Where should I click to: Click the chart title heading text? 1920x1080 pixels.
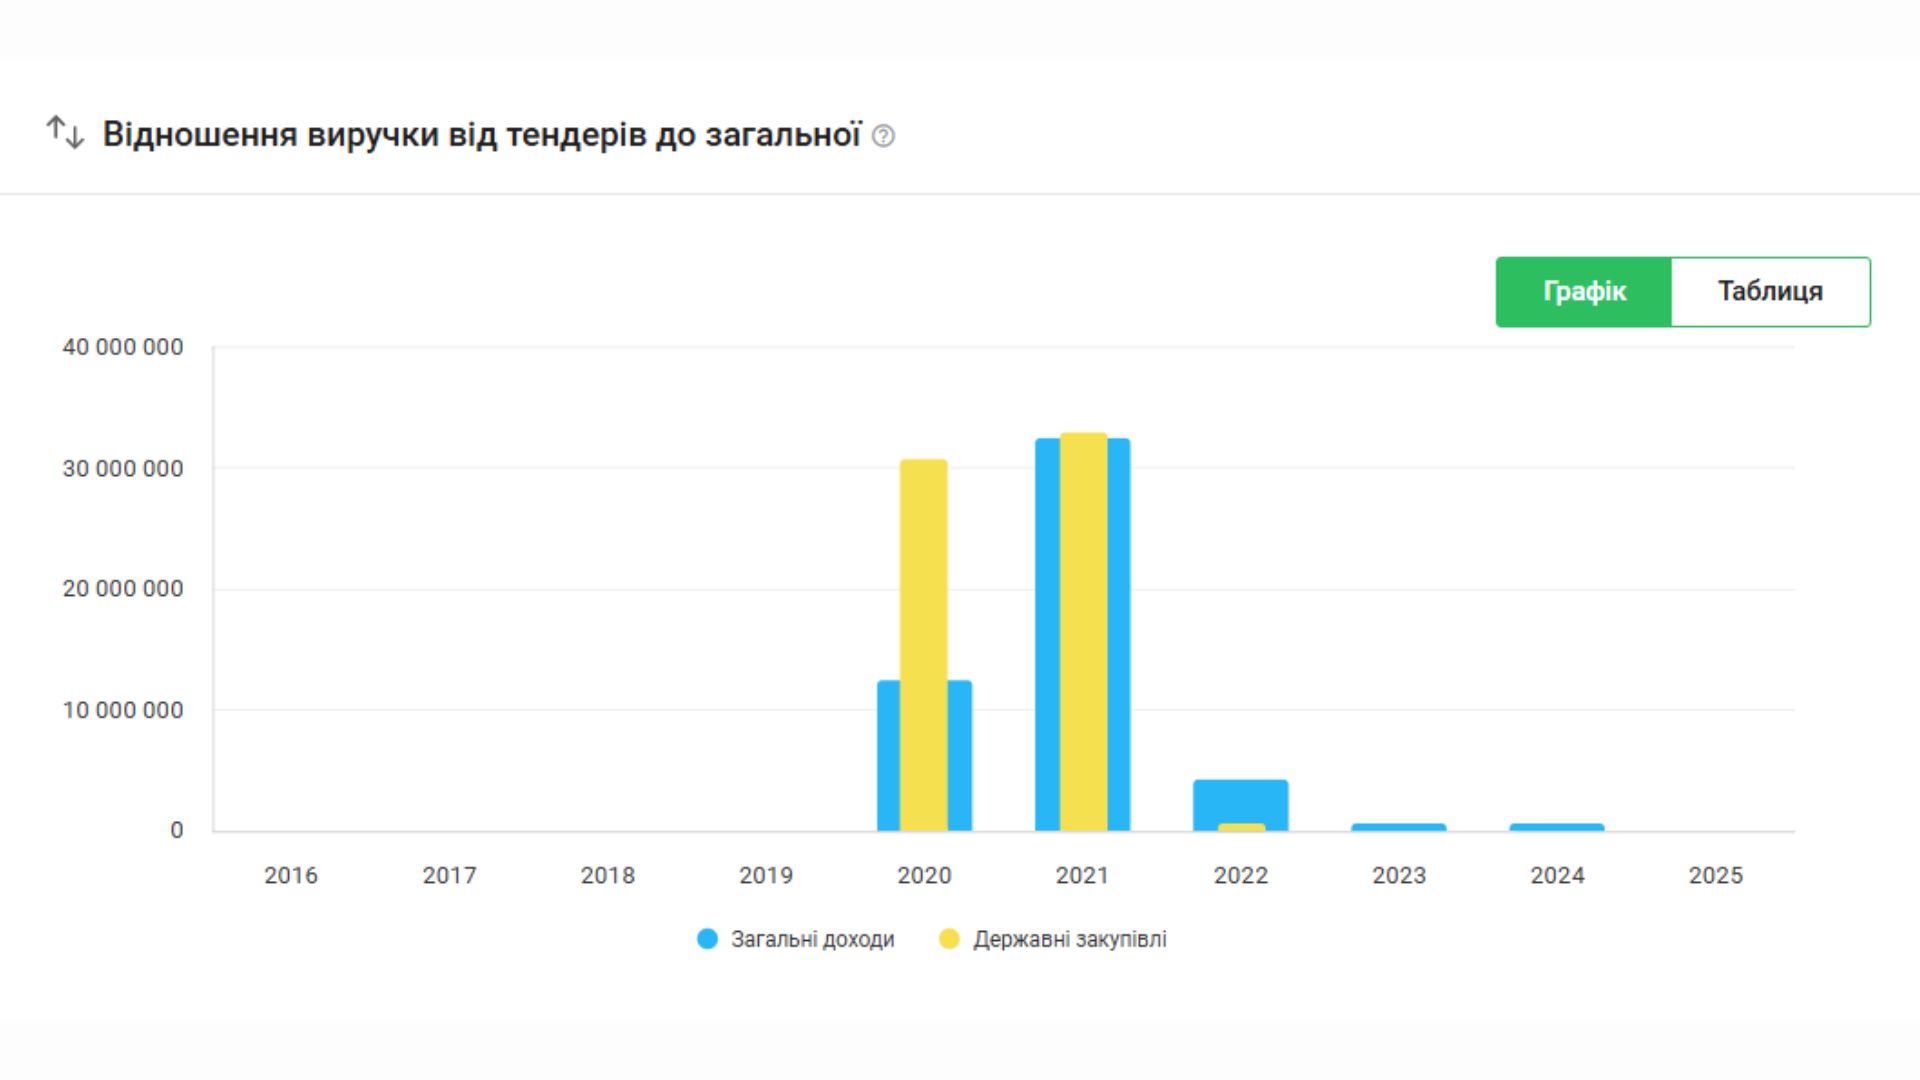(x=481, y=135)
